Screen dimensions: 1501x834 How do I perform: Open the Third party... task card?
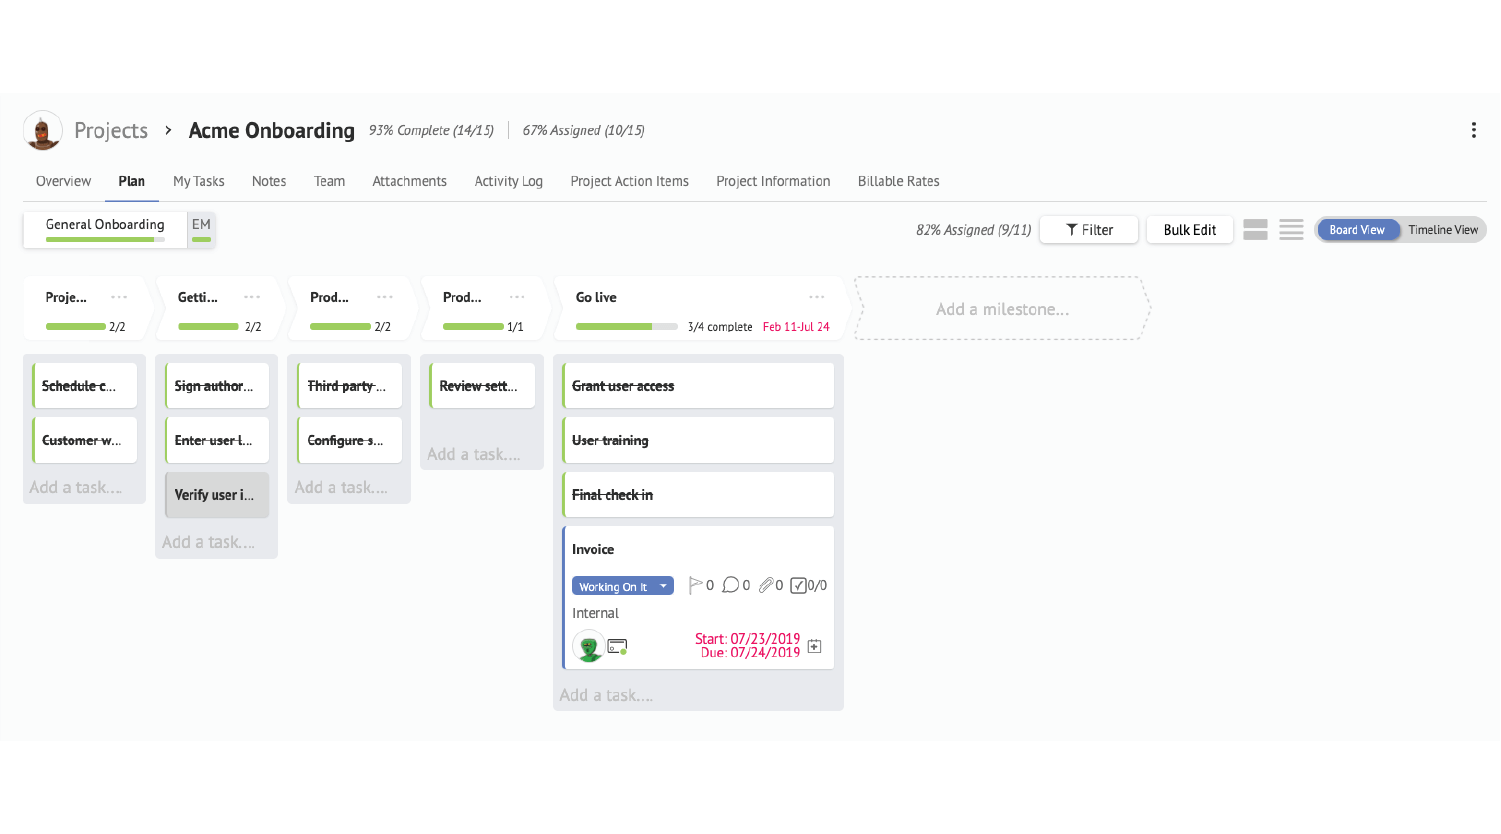pyautogui.click(x=350, y=385)
